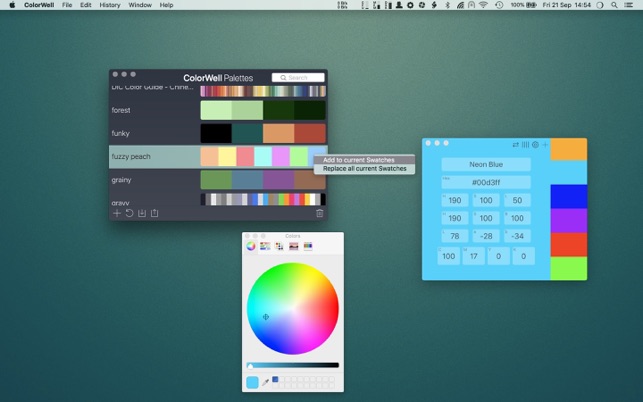This screenshot has height=402, width=643.
Task: Choose Add to current Swatches
Action: pos(364,160)
